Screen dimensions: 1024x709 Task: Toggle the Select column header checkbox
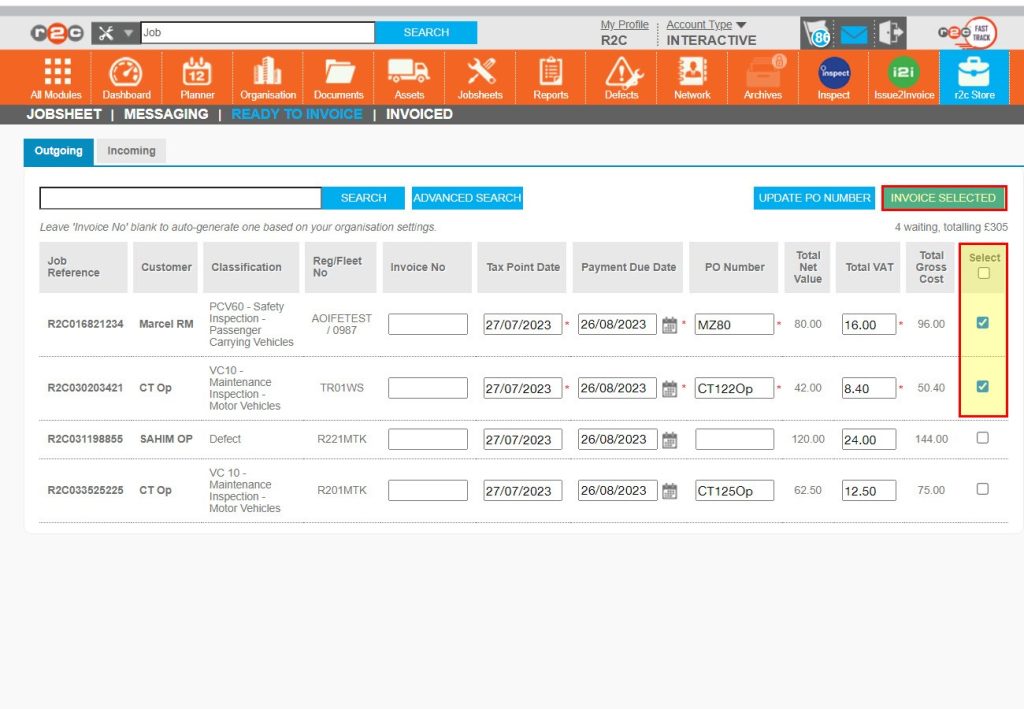983,271
